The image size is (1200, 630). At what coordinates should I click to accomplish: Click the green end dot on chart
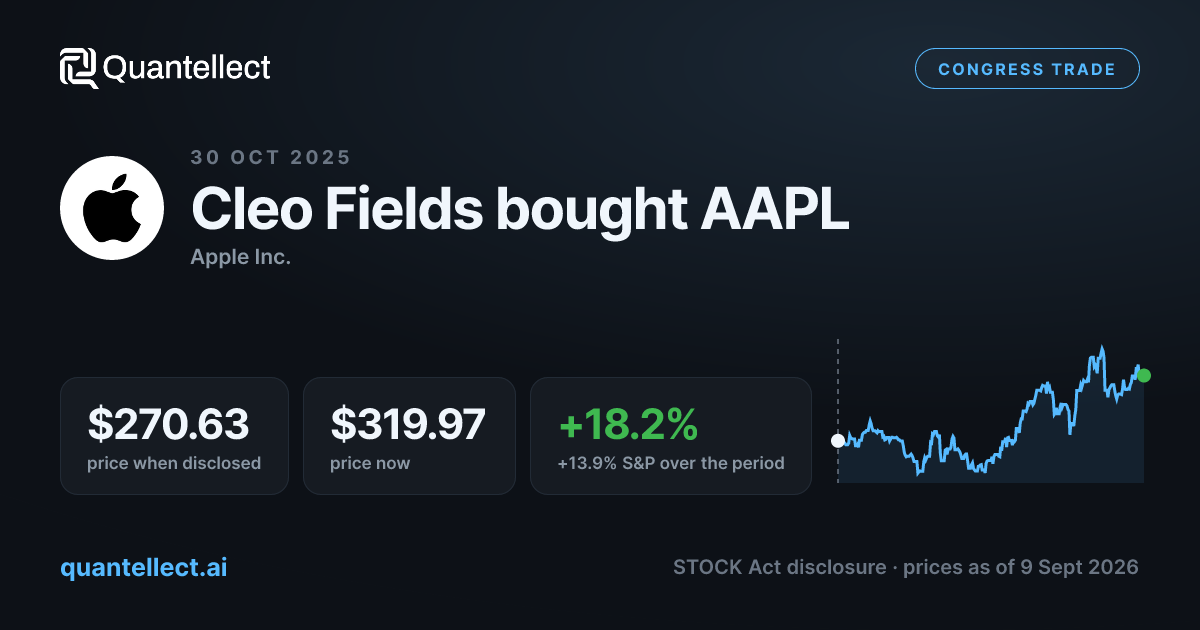1144,376
